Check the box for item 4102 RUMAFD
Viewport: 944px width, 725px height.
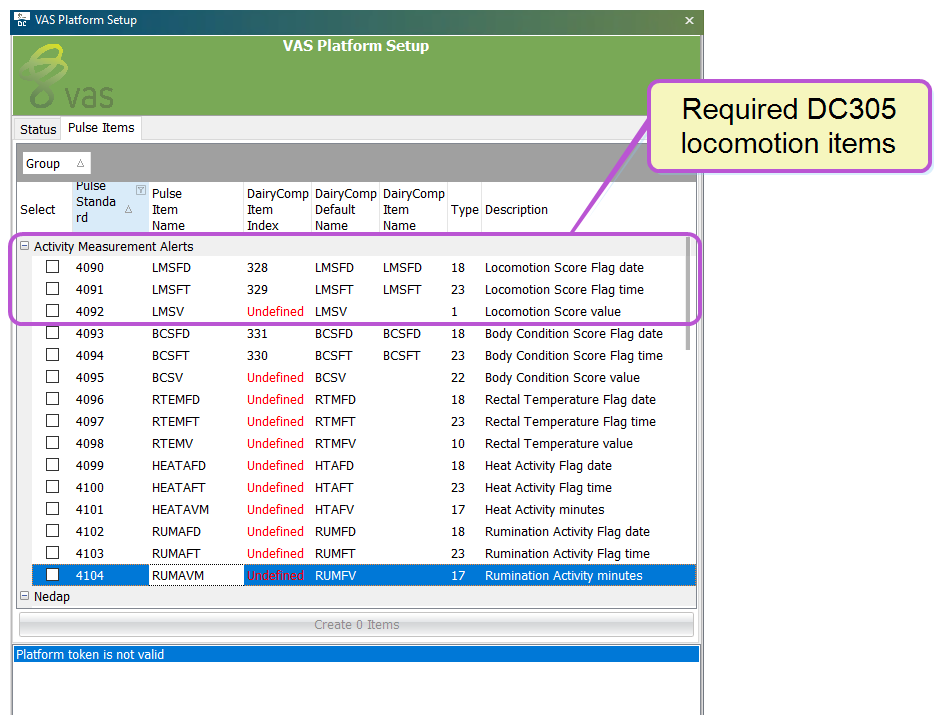click(x=53, y=531)
